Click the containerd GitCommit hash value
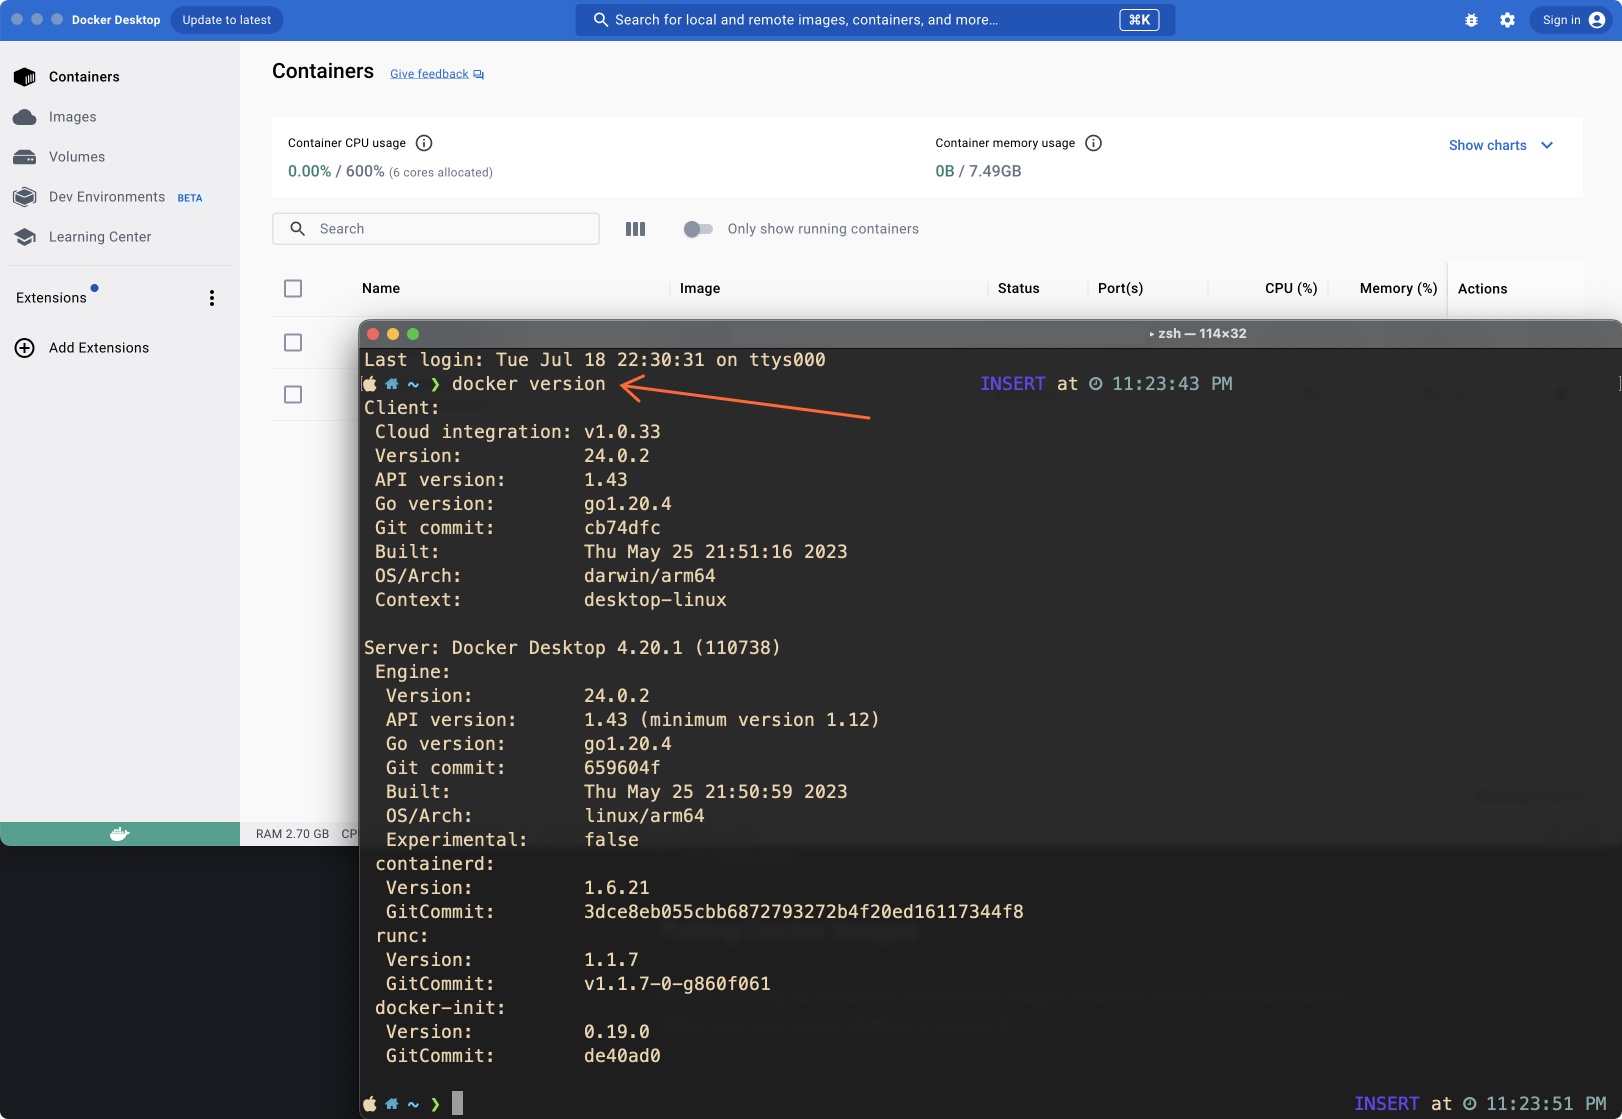The height and width of the screenshot is (1119, 1622). tap(804, 912)
